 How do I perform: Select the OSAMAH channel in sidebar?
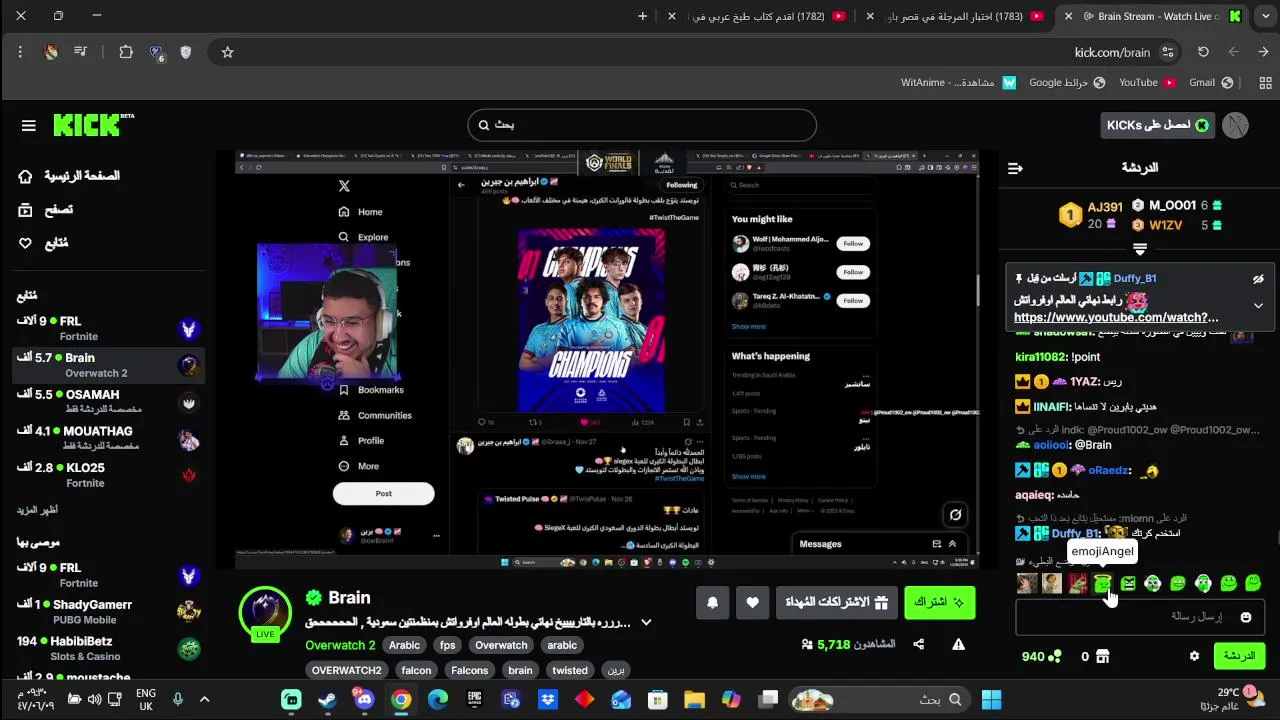108,402
